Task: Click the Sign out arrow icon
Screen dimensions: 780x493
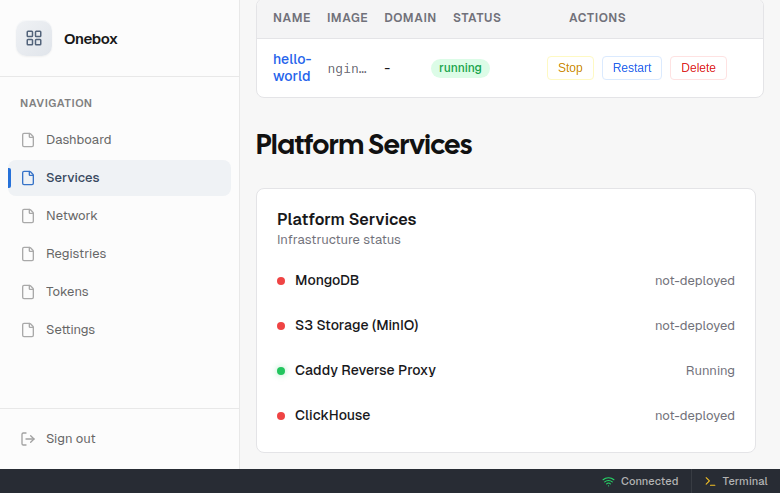Action: (x=28, y=439)
